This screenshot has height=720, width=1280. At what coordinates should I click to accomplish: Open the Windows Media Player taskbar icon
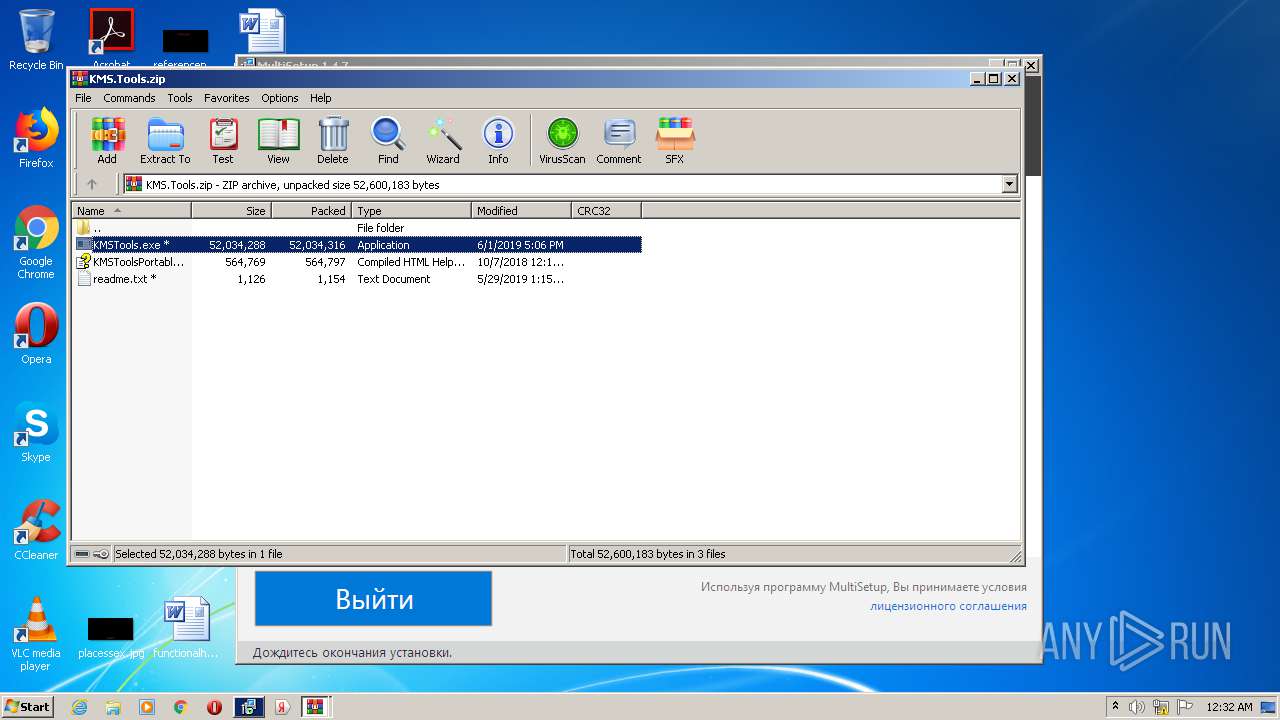(147, 707)
